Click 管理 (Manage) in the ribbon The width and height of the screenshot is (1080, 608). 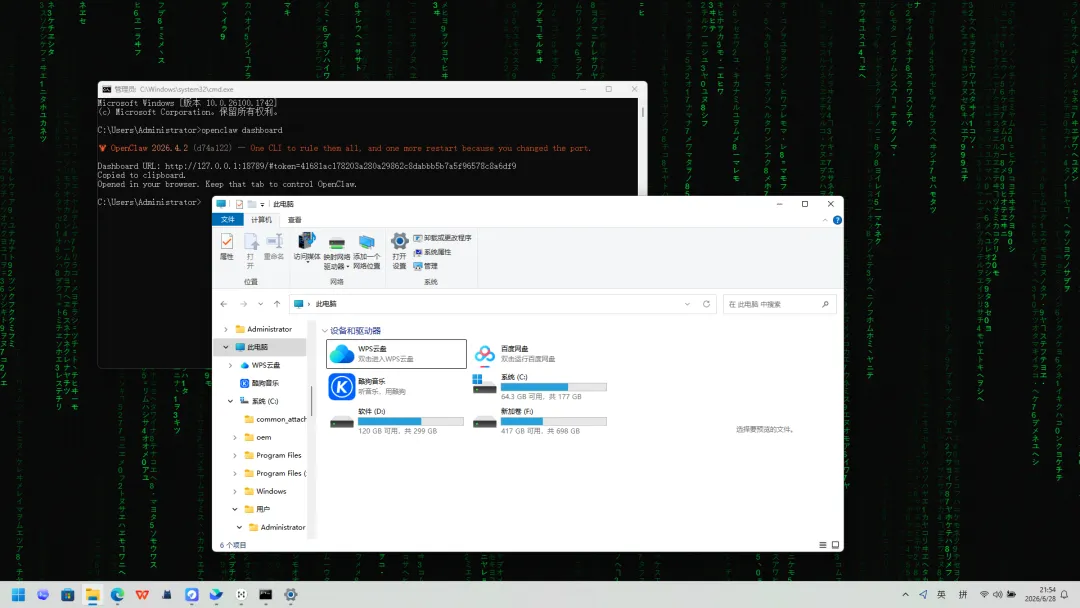425,266
